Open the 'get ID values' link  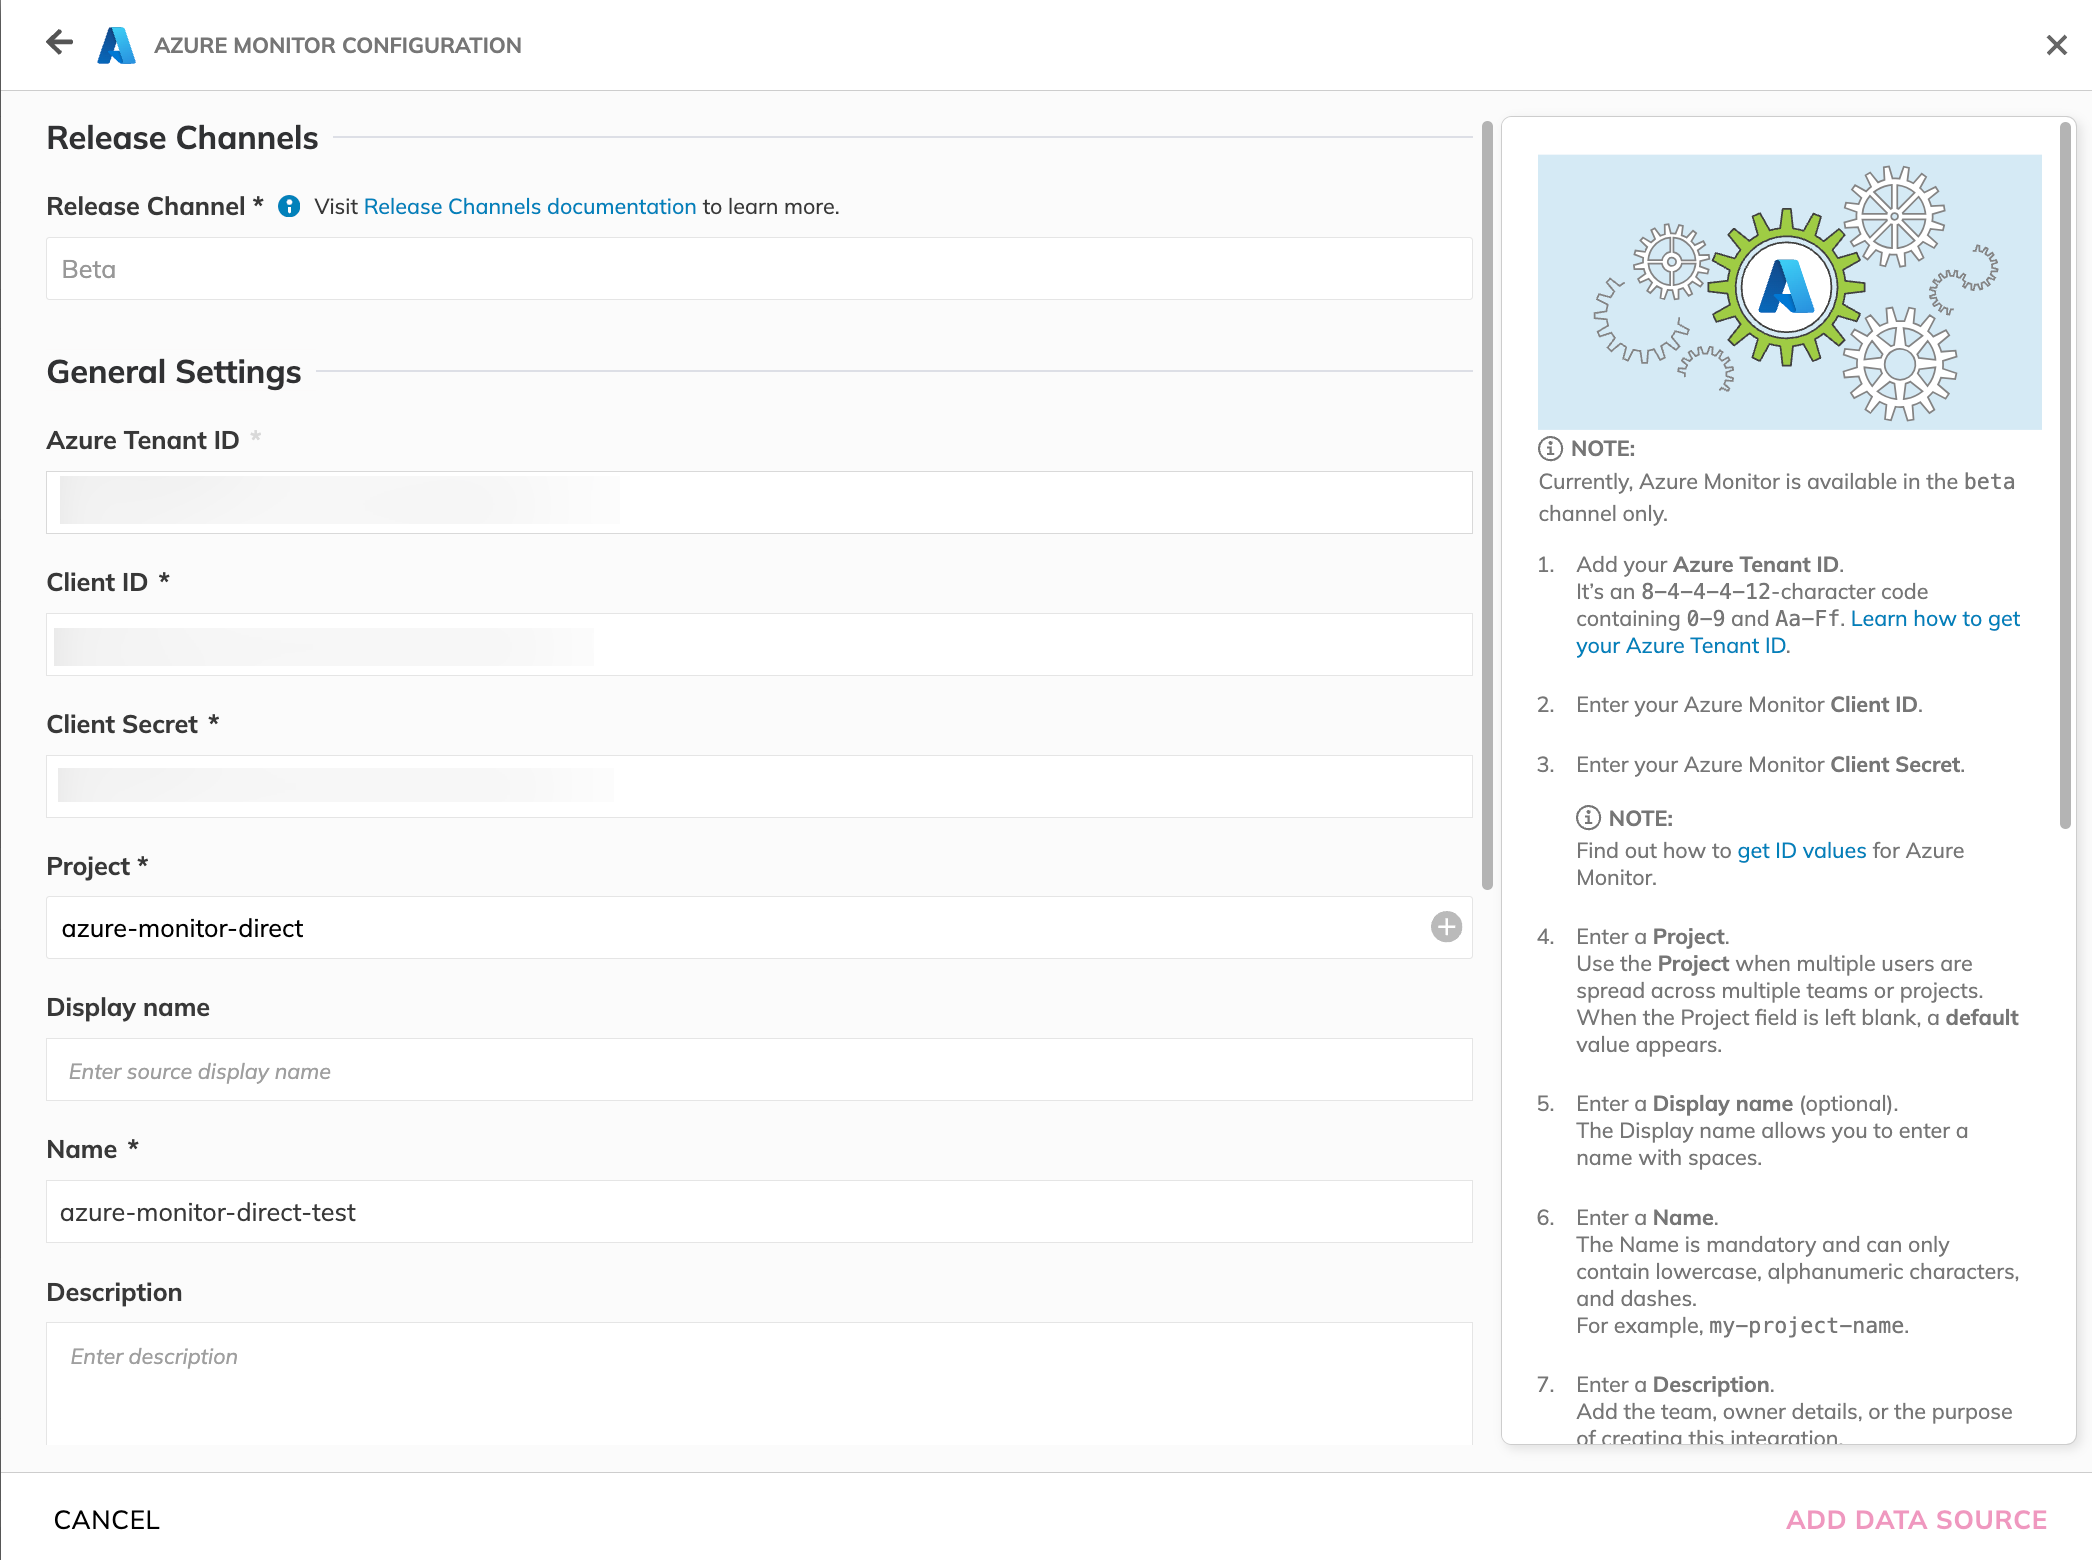point(1801,851)
